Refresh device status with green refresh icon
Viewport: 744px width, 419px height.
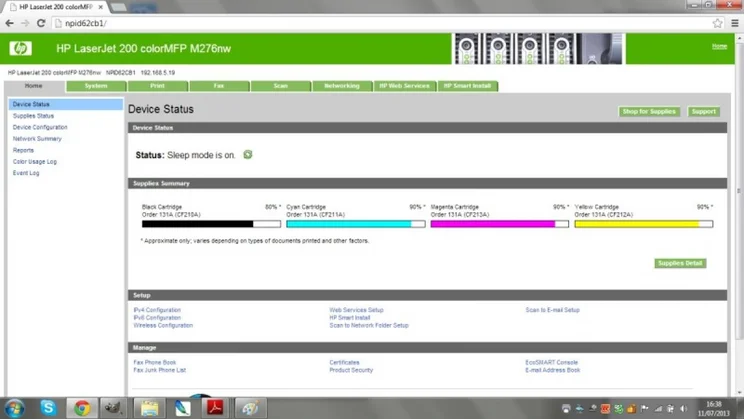click(x=248, y=155)
